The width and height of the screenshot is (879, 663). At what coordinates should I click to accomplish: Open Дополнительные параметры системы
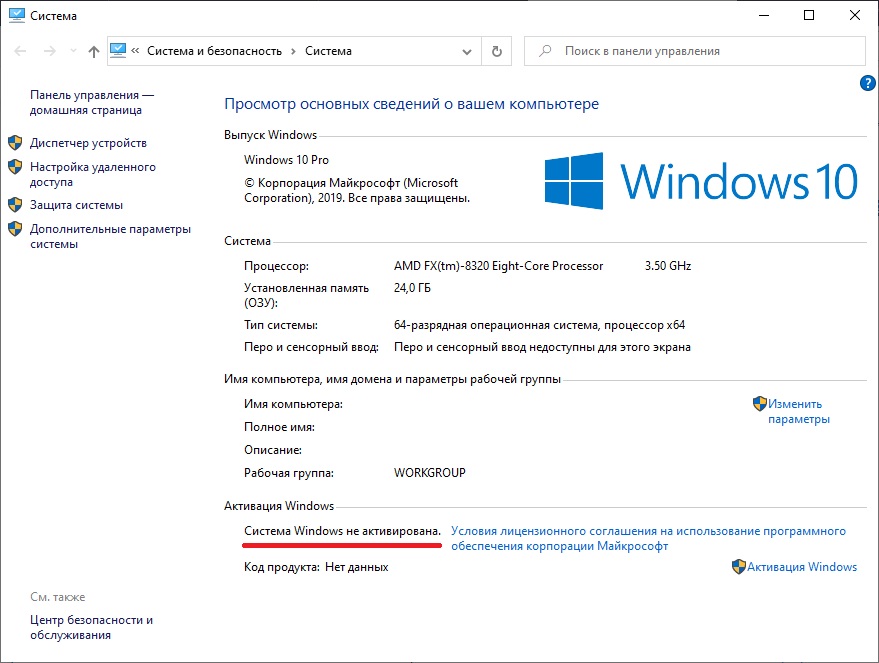tap(110, 237)
